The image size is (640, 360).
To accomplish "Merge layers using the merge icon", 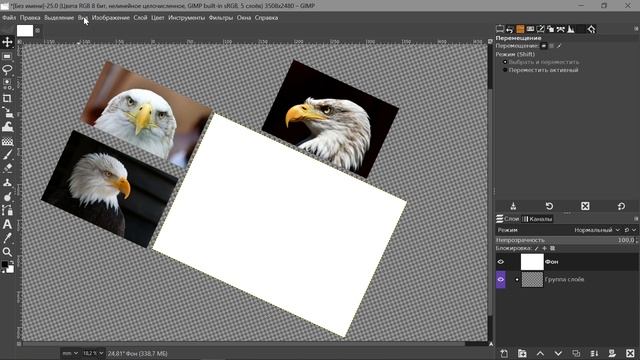I will (x=594, y=353).
